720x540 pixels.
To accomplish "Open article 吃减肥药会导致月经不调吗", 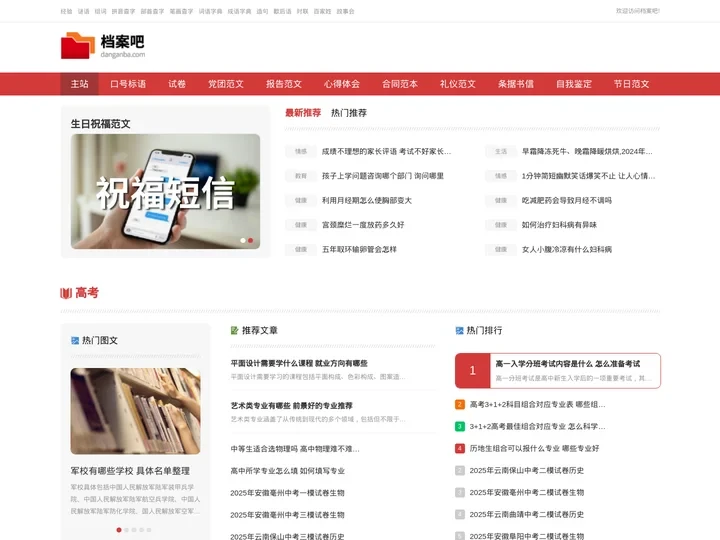I will click(x=567, y=201).
